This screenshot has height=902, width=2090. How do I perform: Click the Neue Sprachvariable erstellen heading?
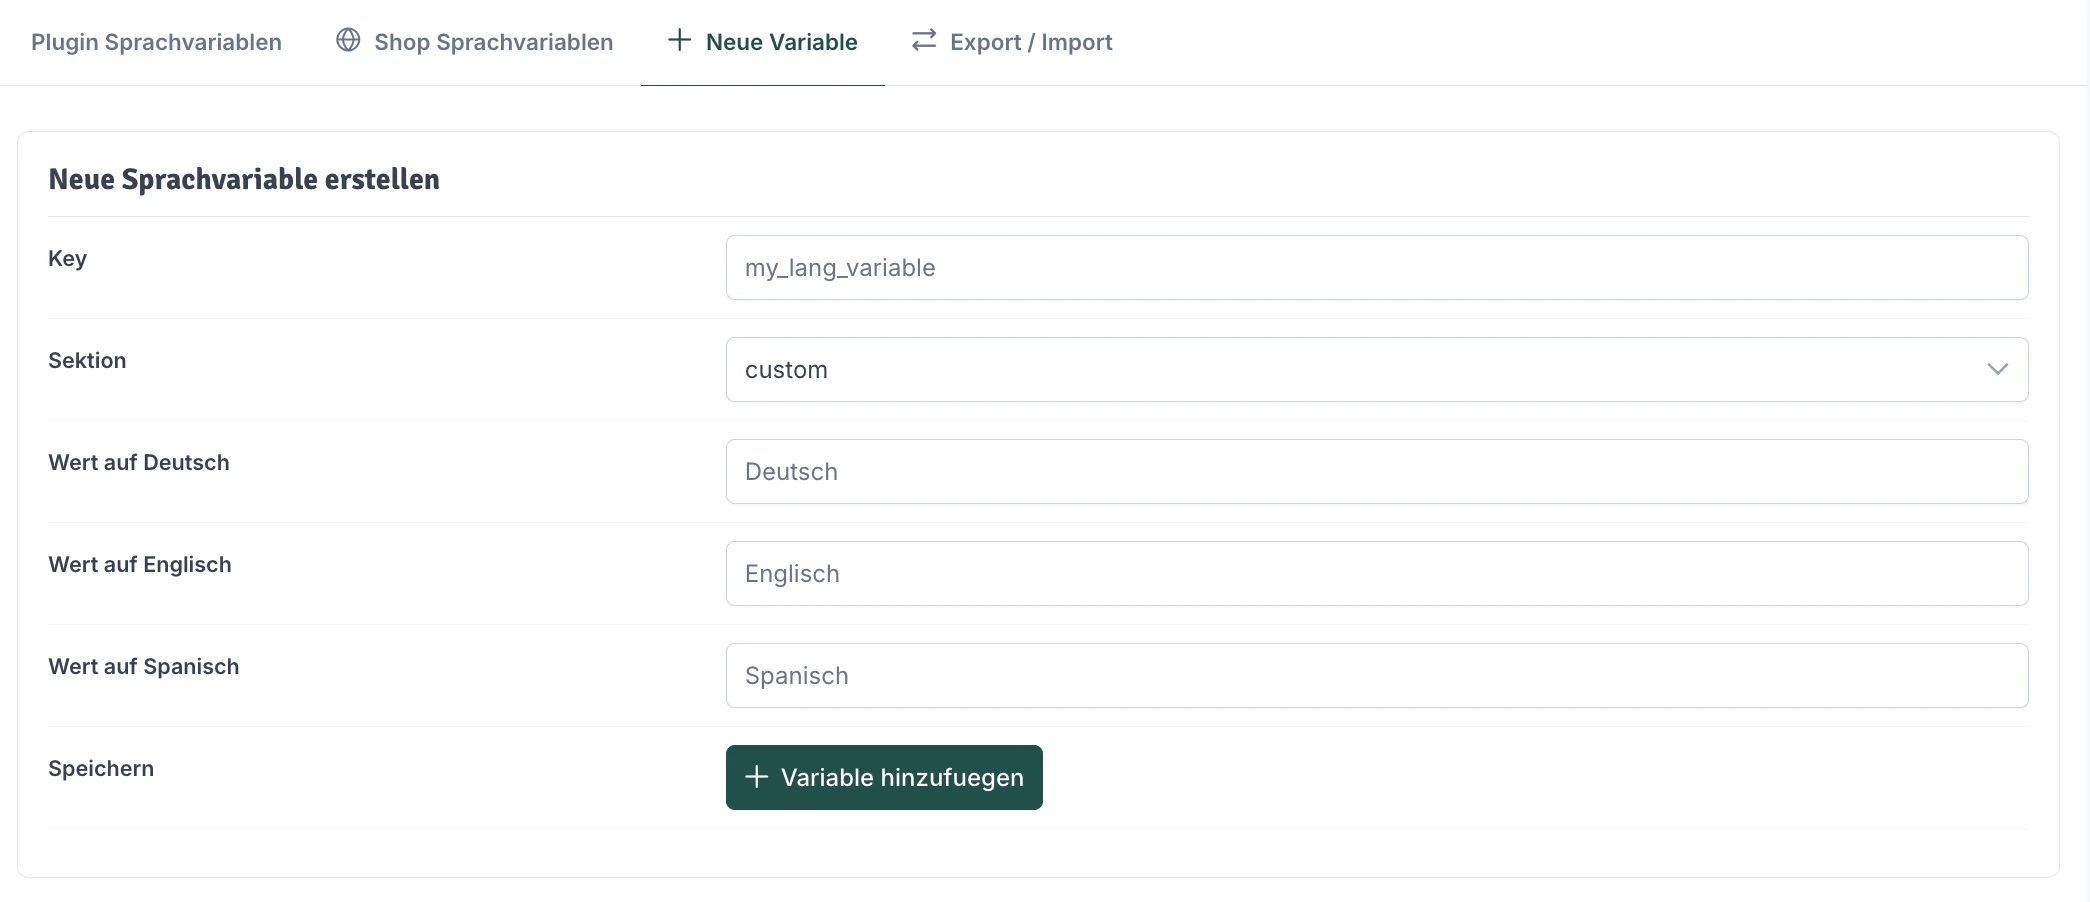point(244,179)
